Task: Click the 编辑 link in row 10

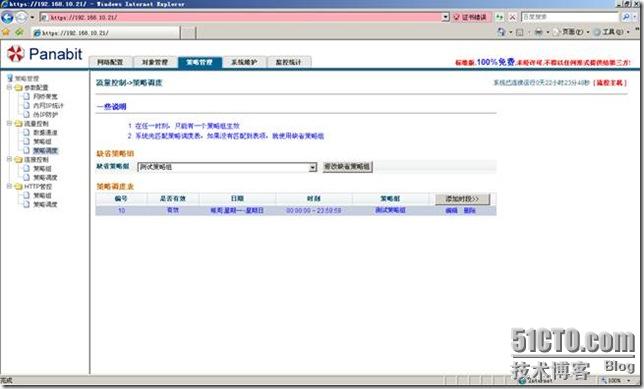Action: pos(451,210)
